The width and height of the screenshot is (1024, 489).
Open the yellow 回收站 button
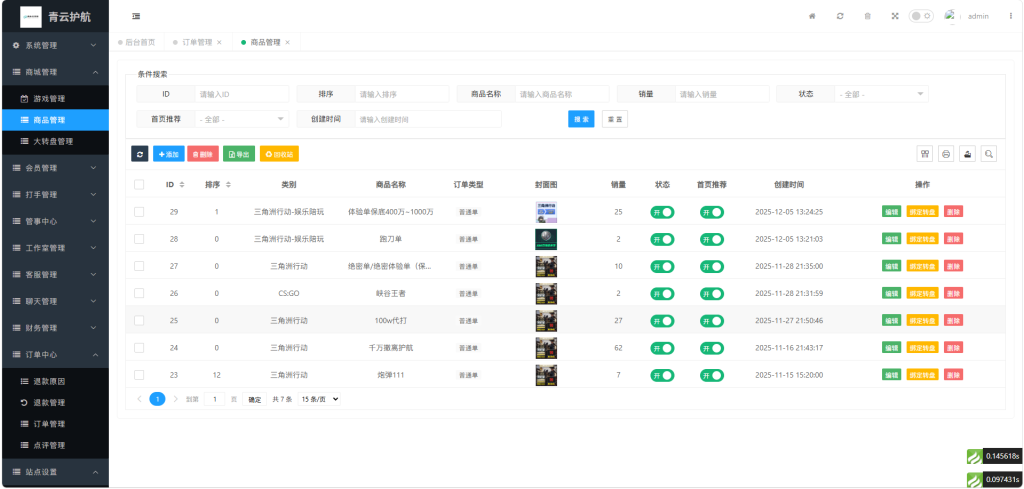pyautogui.click(x=279, y=154)
